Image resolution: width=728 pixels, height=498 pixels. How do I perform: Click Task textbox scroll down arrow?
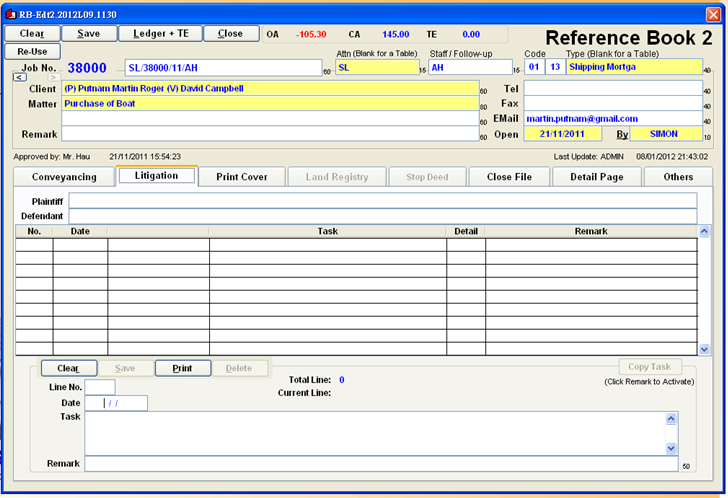[x=671, y=448]
